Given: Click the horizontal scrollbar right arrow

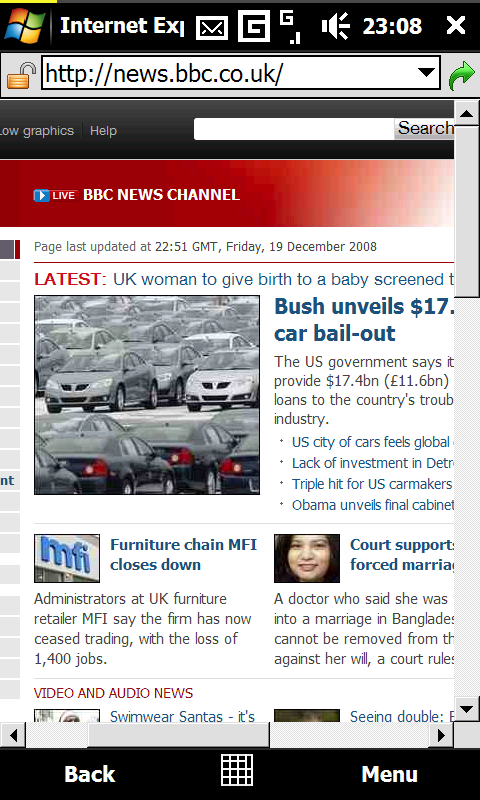Looking at the screenshot, I should pos(441,735).
